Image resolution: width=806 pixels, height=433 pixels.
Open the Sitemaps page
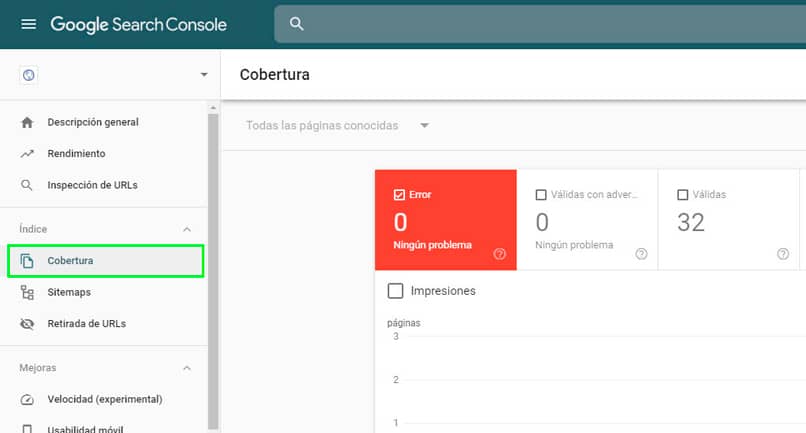[104, 293]
